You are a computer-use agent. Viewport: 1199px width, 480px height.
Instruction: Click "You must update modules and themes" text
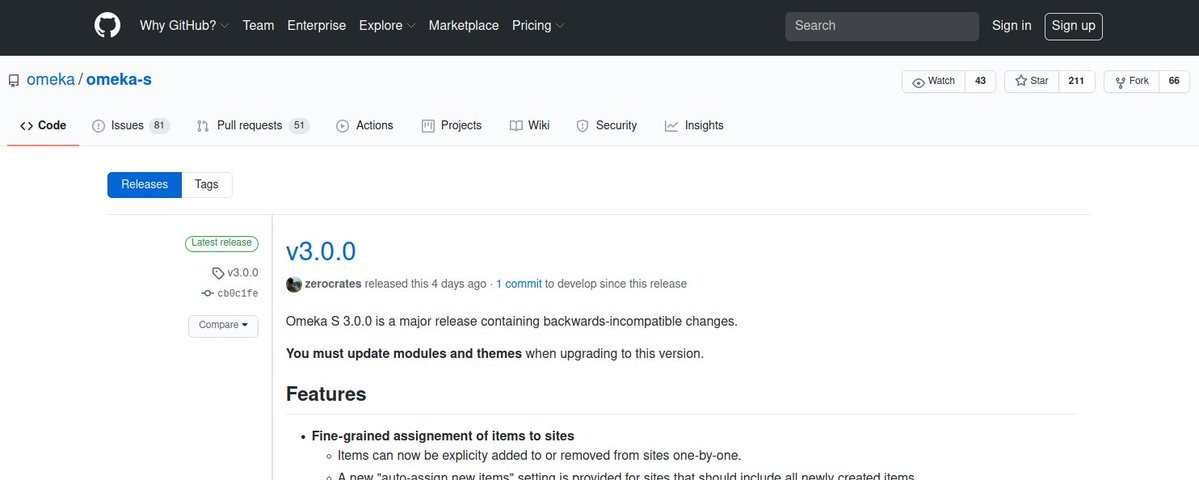404,354
